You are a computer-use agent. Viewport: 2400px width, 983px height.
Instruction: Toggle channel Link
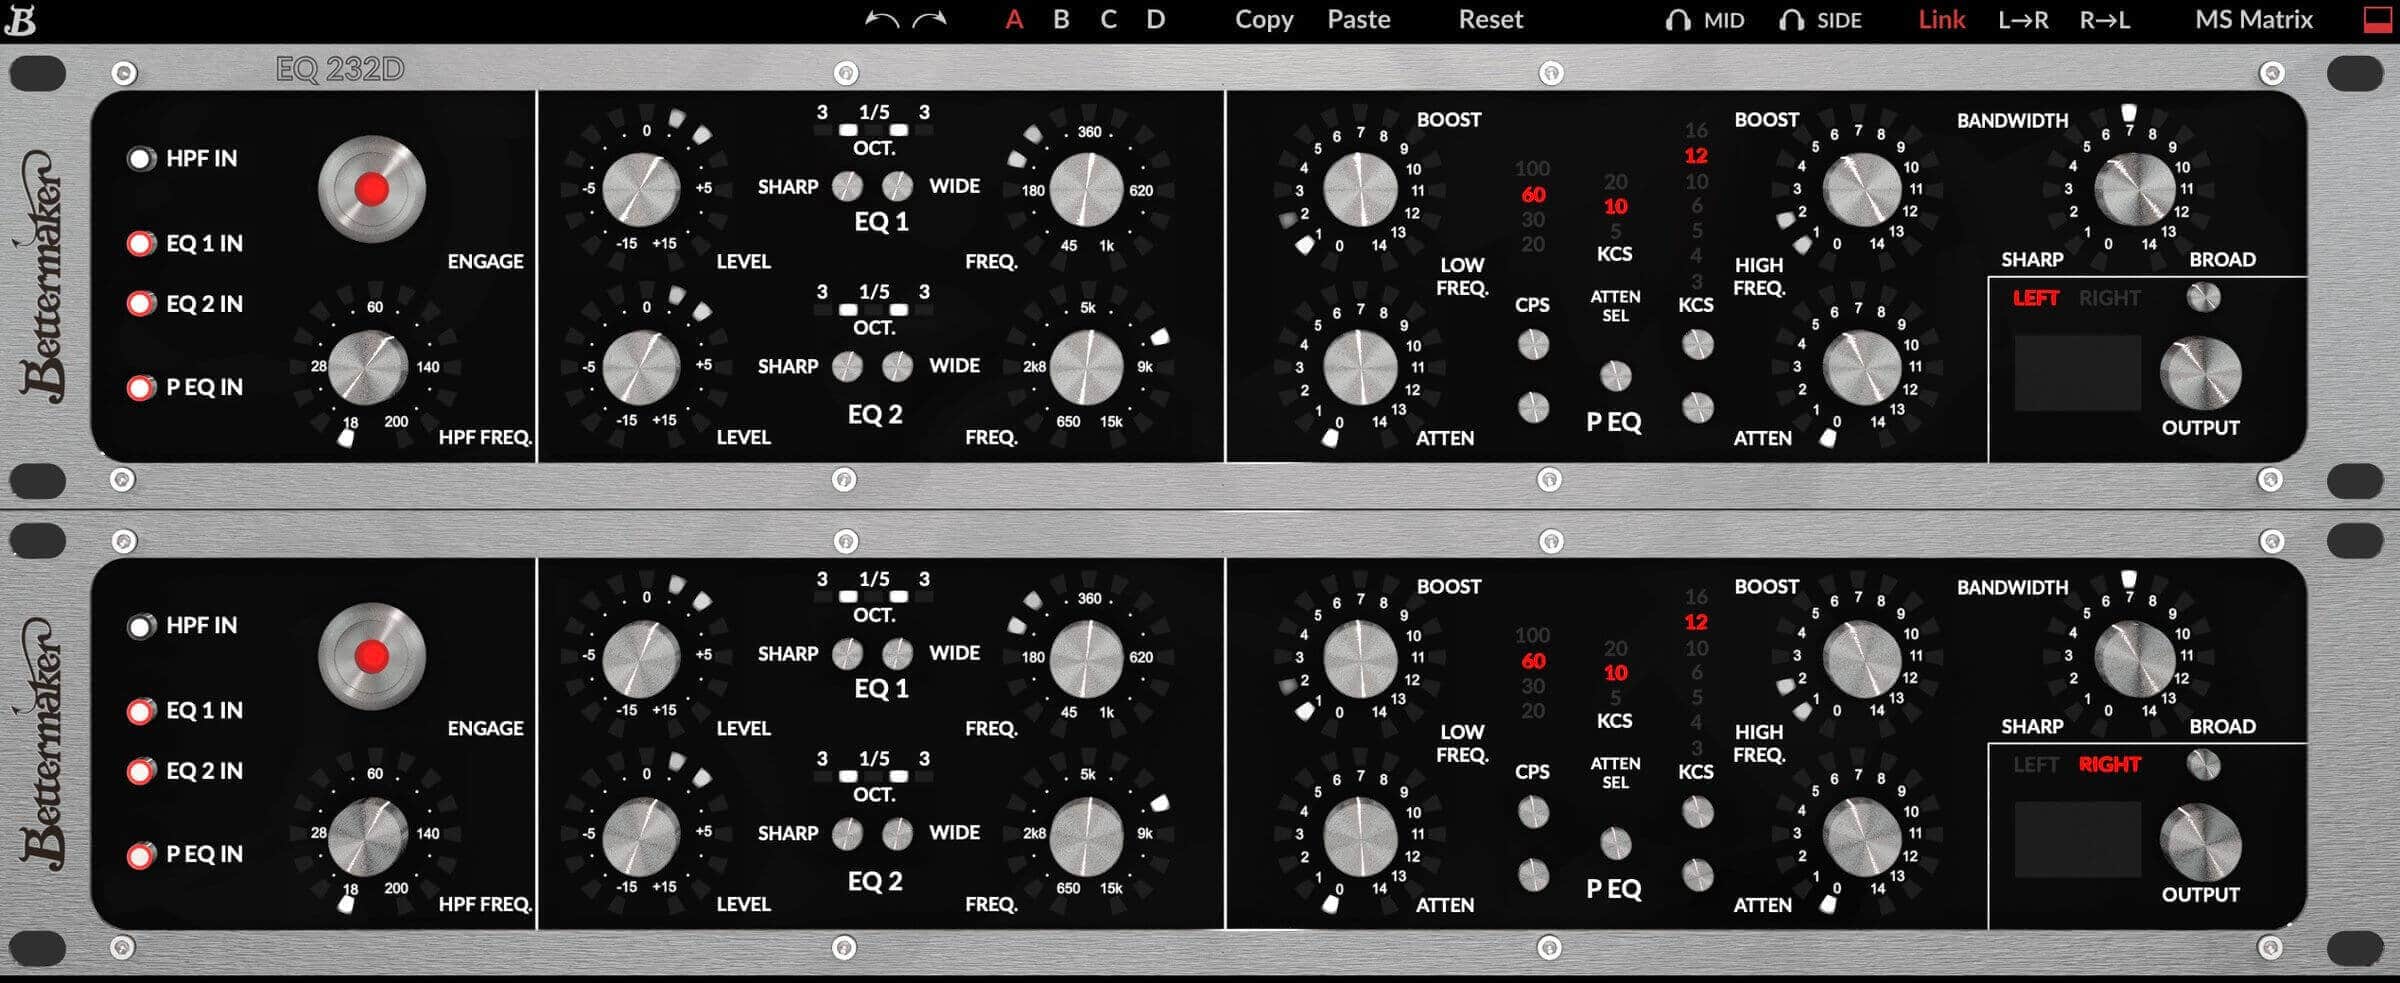[x=1941, y=20]
